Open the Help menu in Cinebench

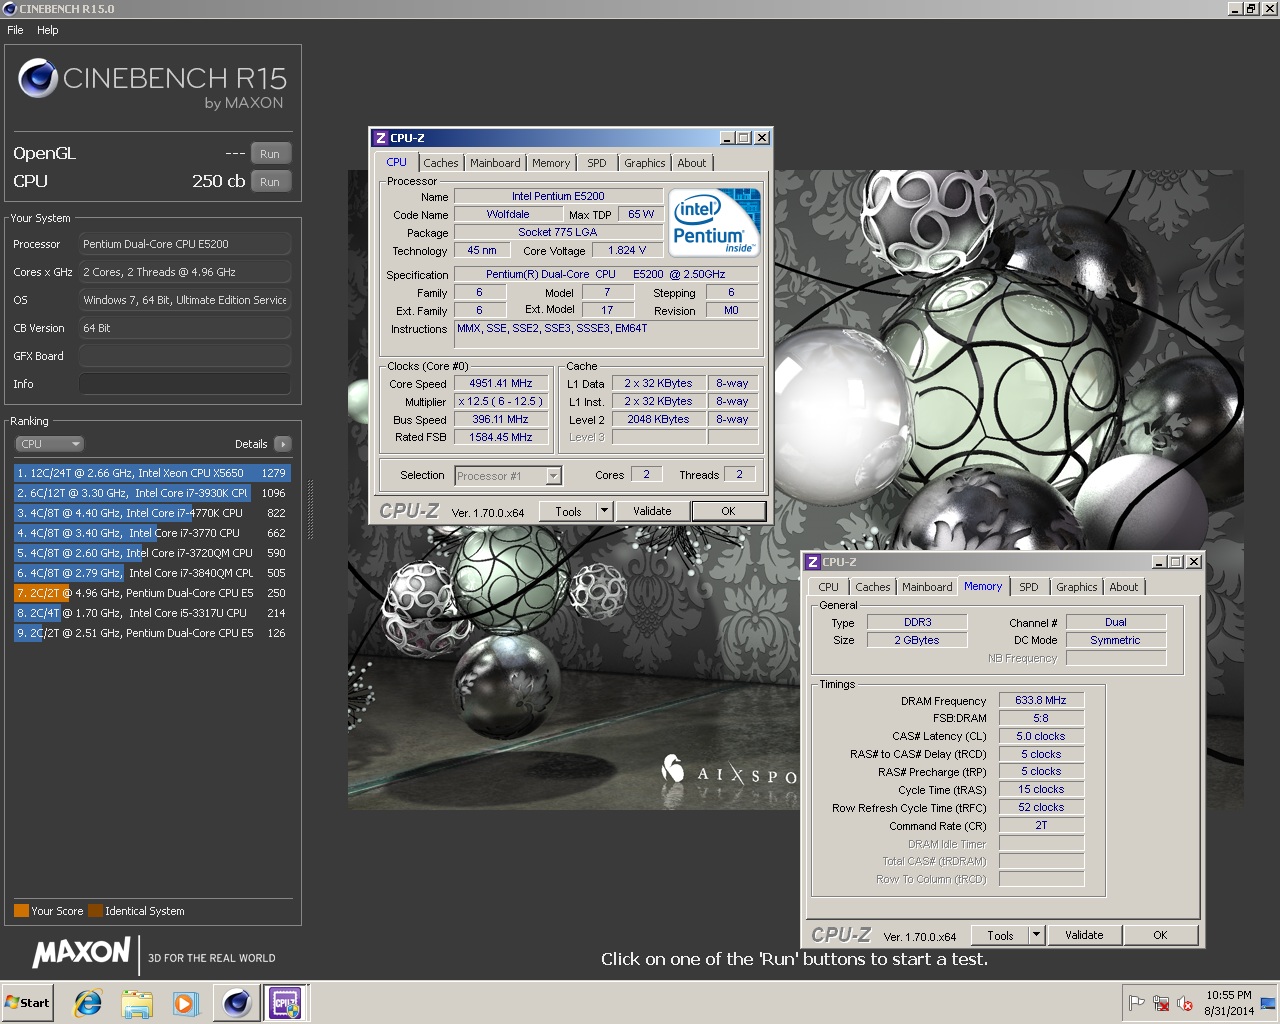(48, 30)
